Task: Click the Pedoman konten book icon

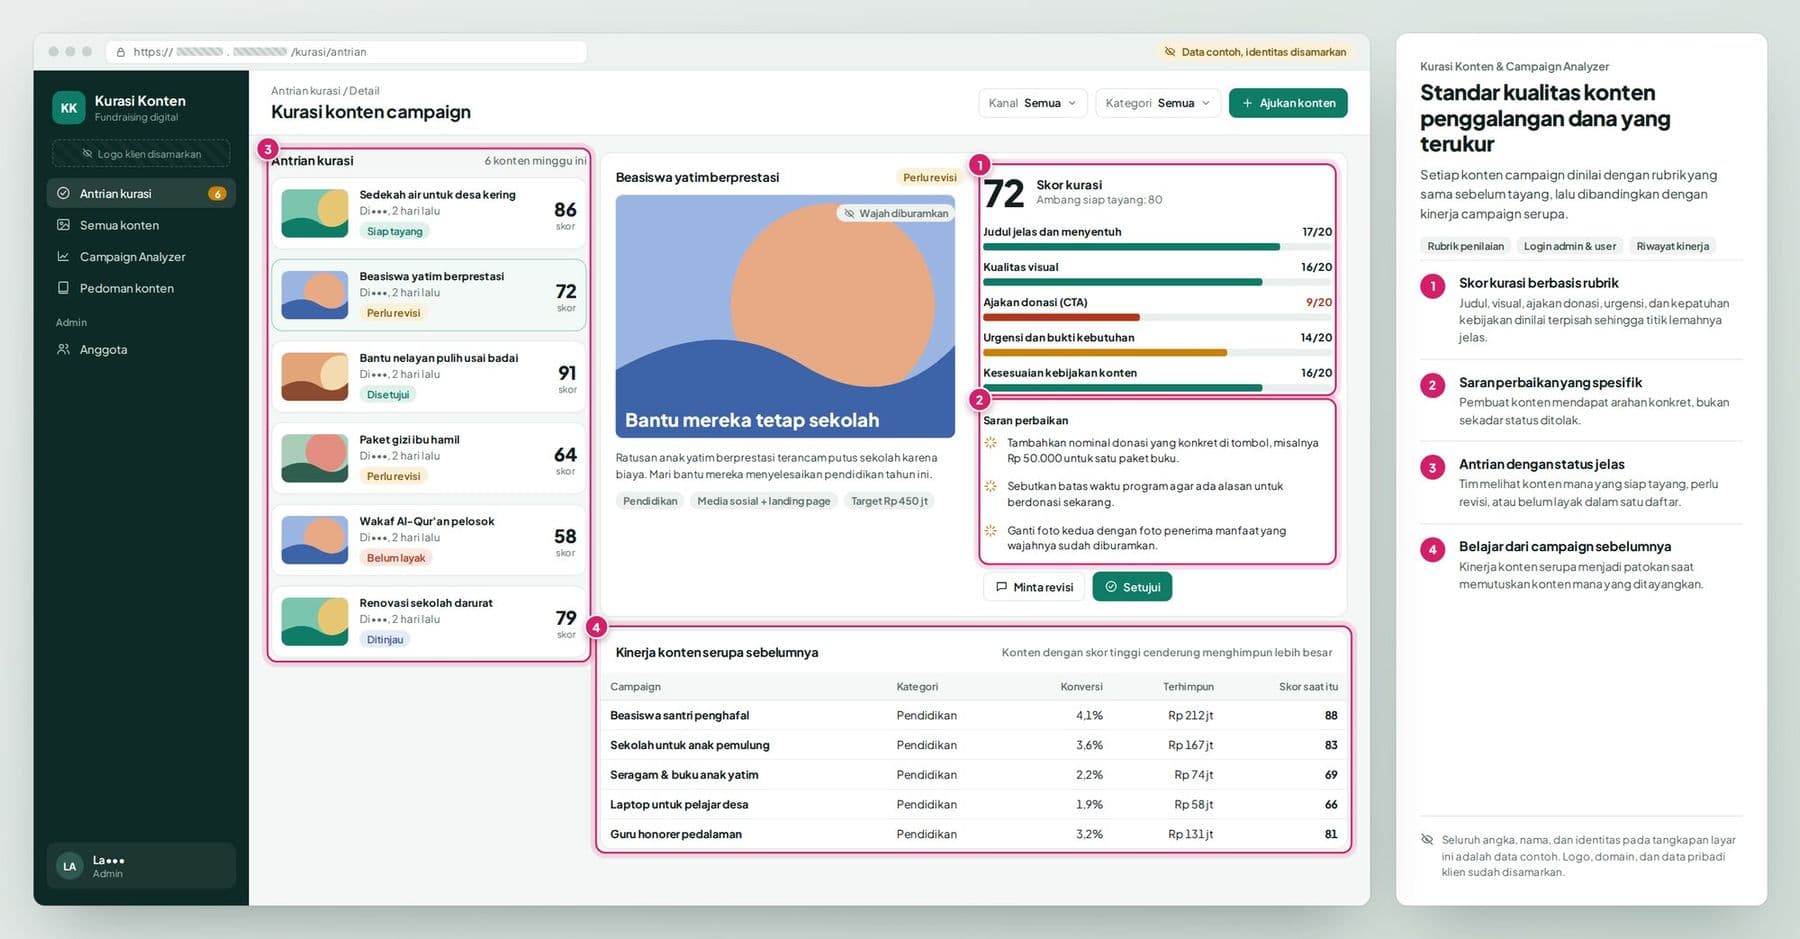Action: [64, 288]
